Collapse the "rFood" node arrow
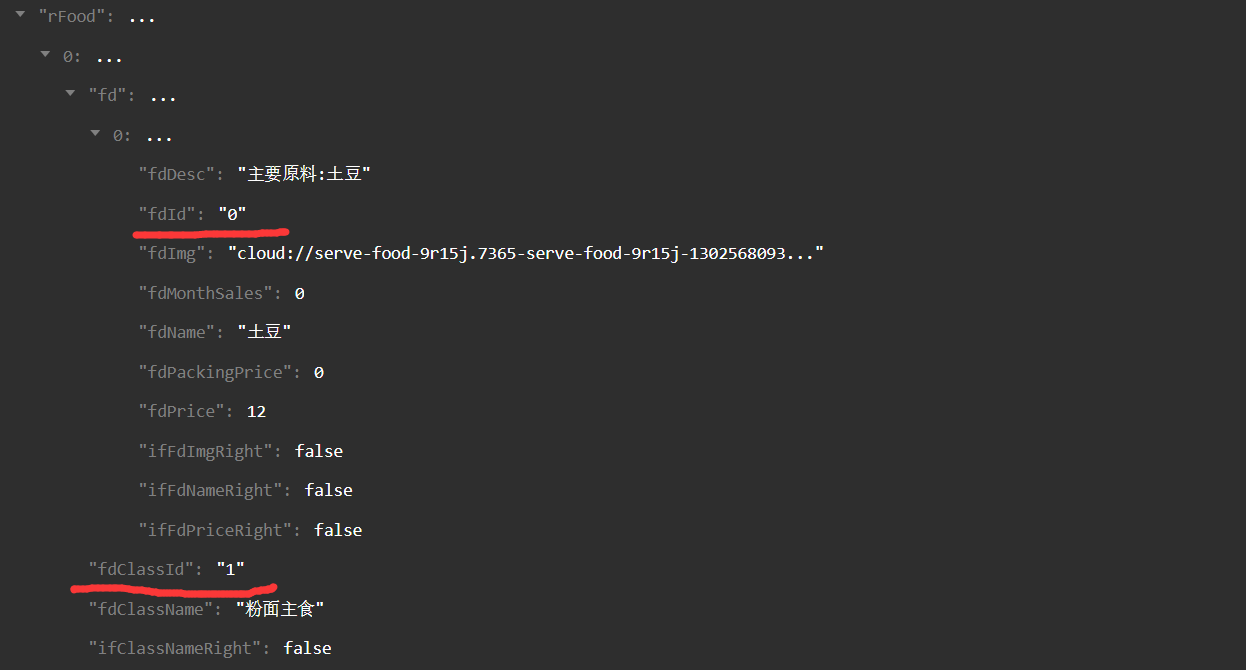 pos(20,13)
